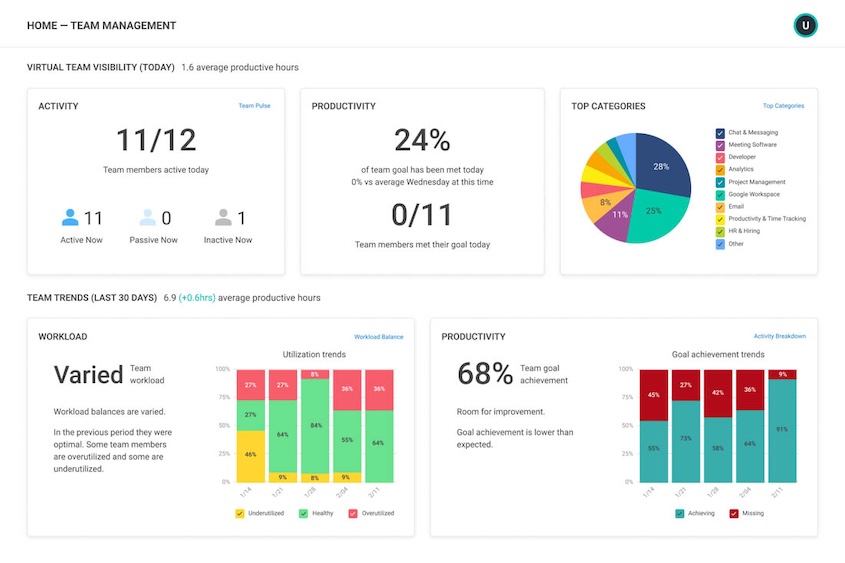Open the user avatar profile icon
845x563 pixels.
pos(805,26)
